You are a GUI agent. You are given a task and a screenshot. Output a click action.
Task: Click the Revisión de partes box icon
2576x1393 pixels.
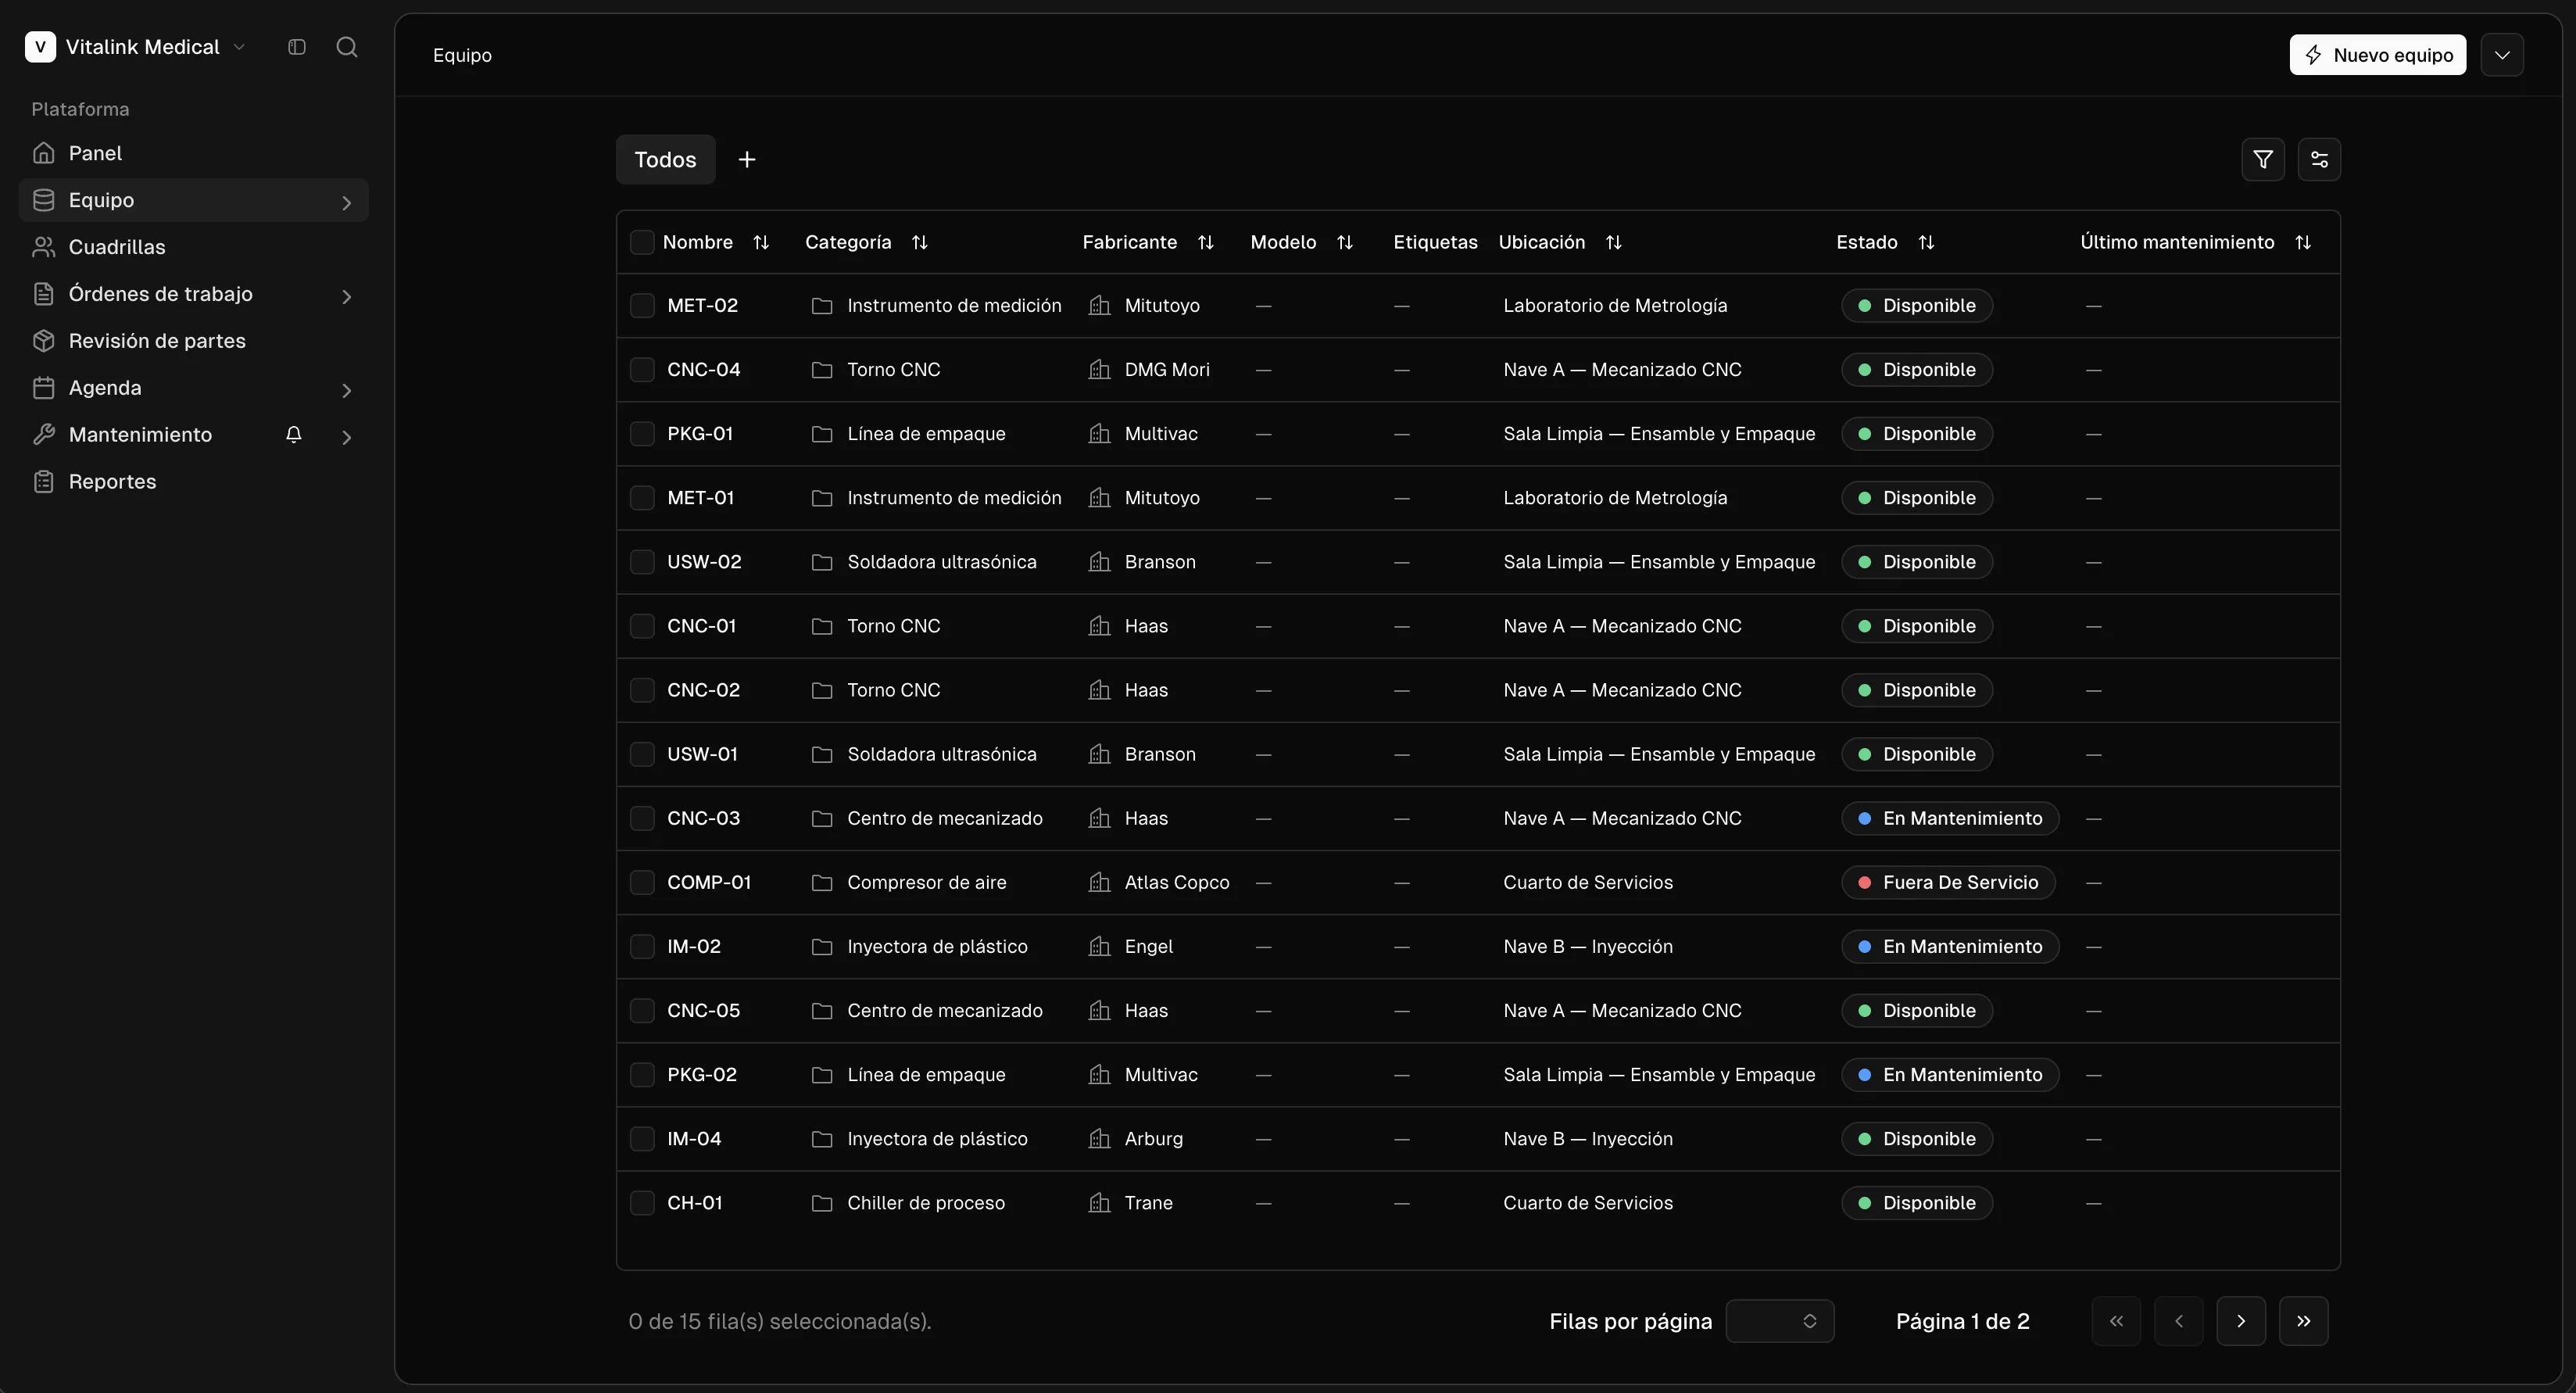coord(43,341)
